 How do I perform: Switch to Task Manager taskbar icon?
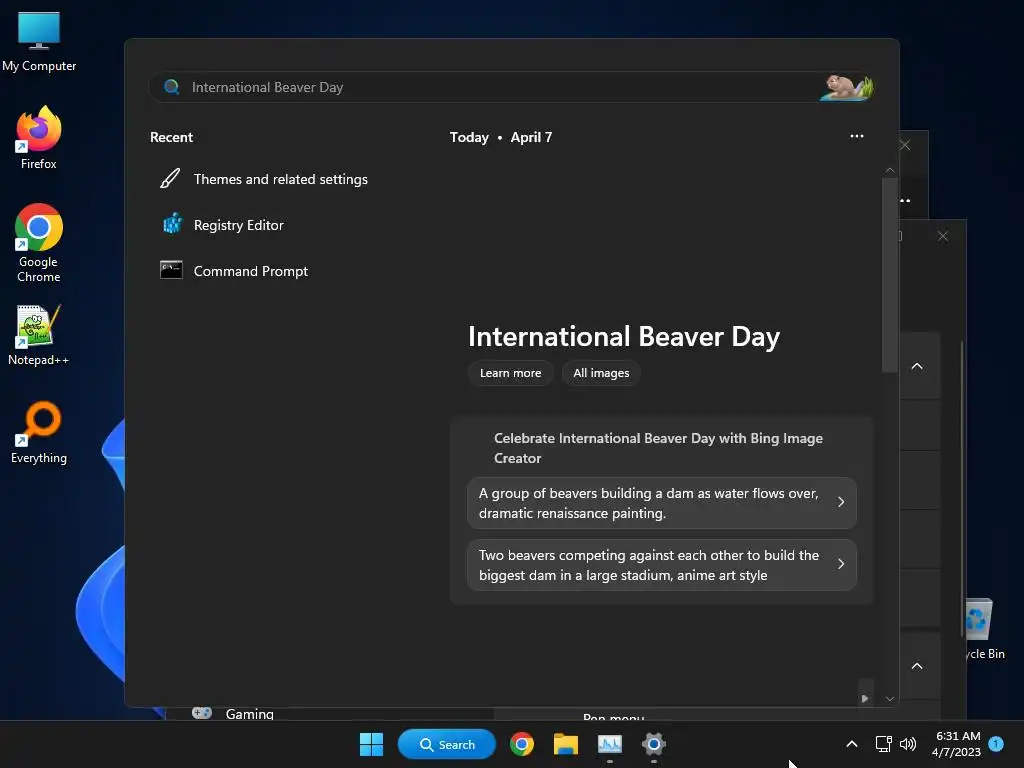(x=609, y=744)
